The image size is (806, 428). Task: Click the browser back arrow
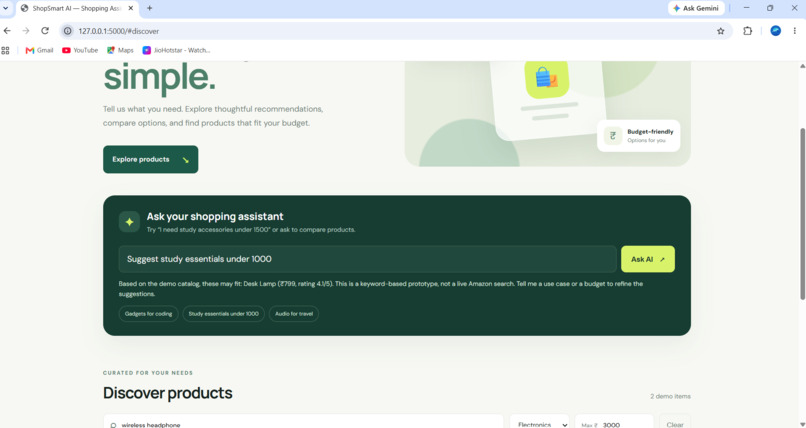tap(7, 31)
